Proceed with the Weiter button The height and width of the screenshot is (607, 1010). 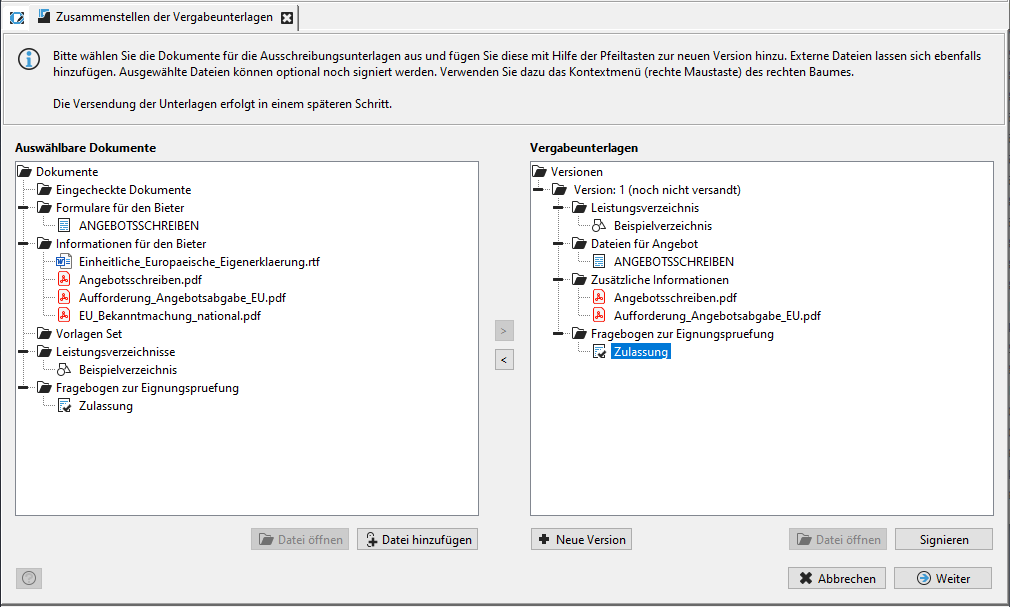(x=943, y=578)
